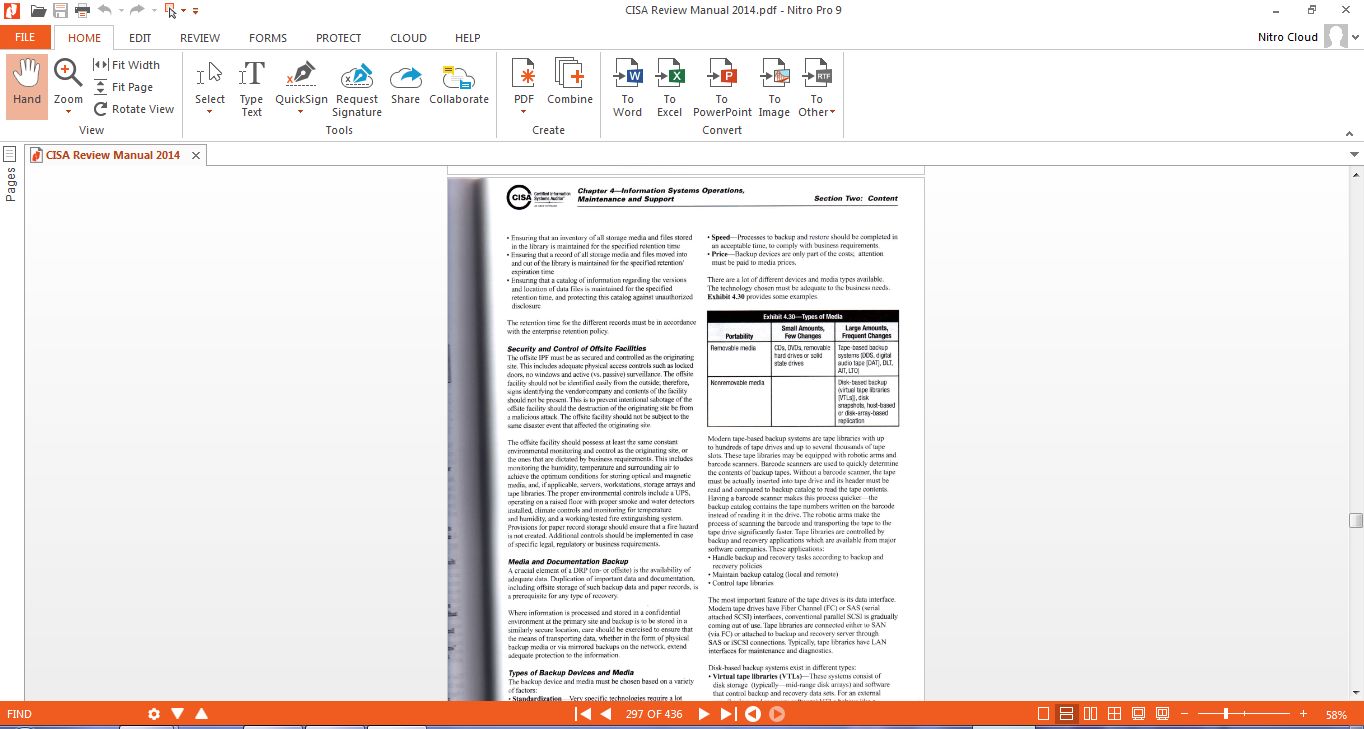1364x729 pixels.
Task: Convert the document To Excel
Action: [x=670, y=88]
